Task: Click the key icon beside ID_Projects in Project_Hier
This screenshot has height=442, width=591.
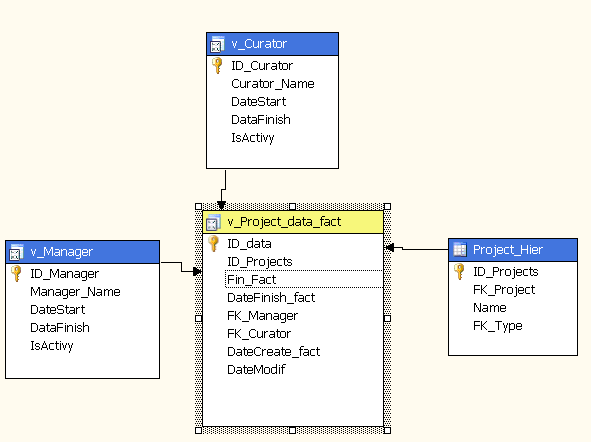Action: (459, 271)
